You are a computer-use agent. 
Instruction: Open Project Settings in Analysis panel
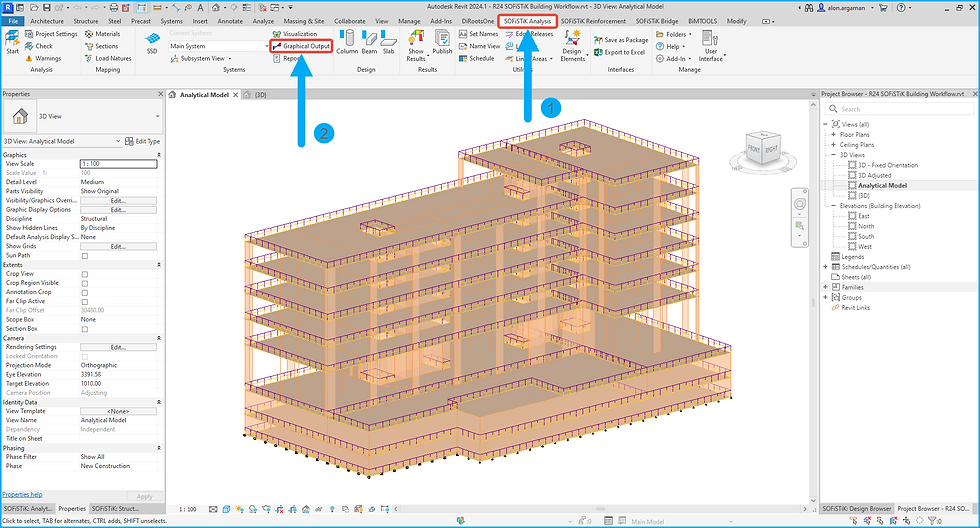[x=51, y=34]
